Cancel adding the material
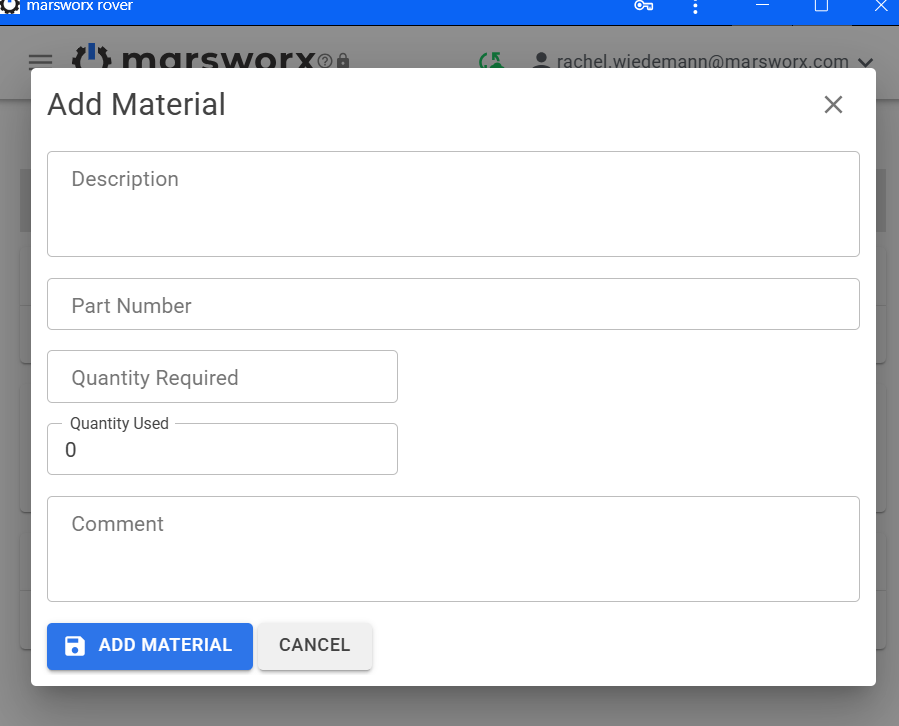 point(315,646)
